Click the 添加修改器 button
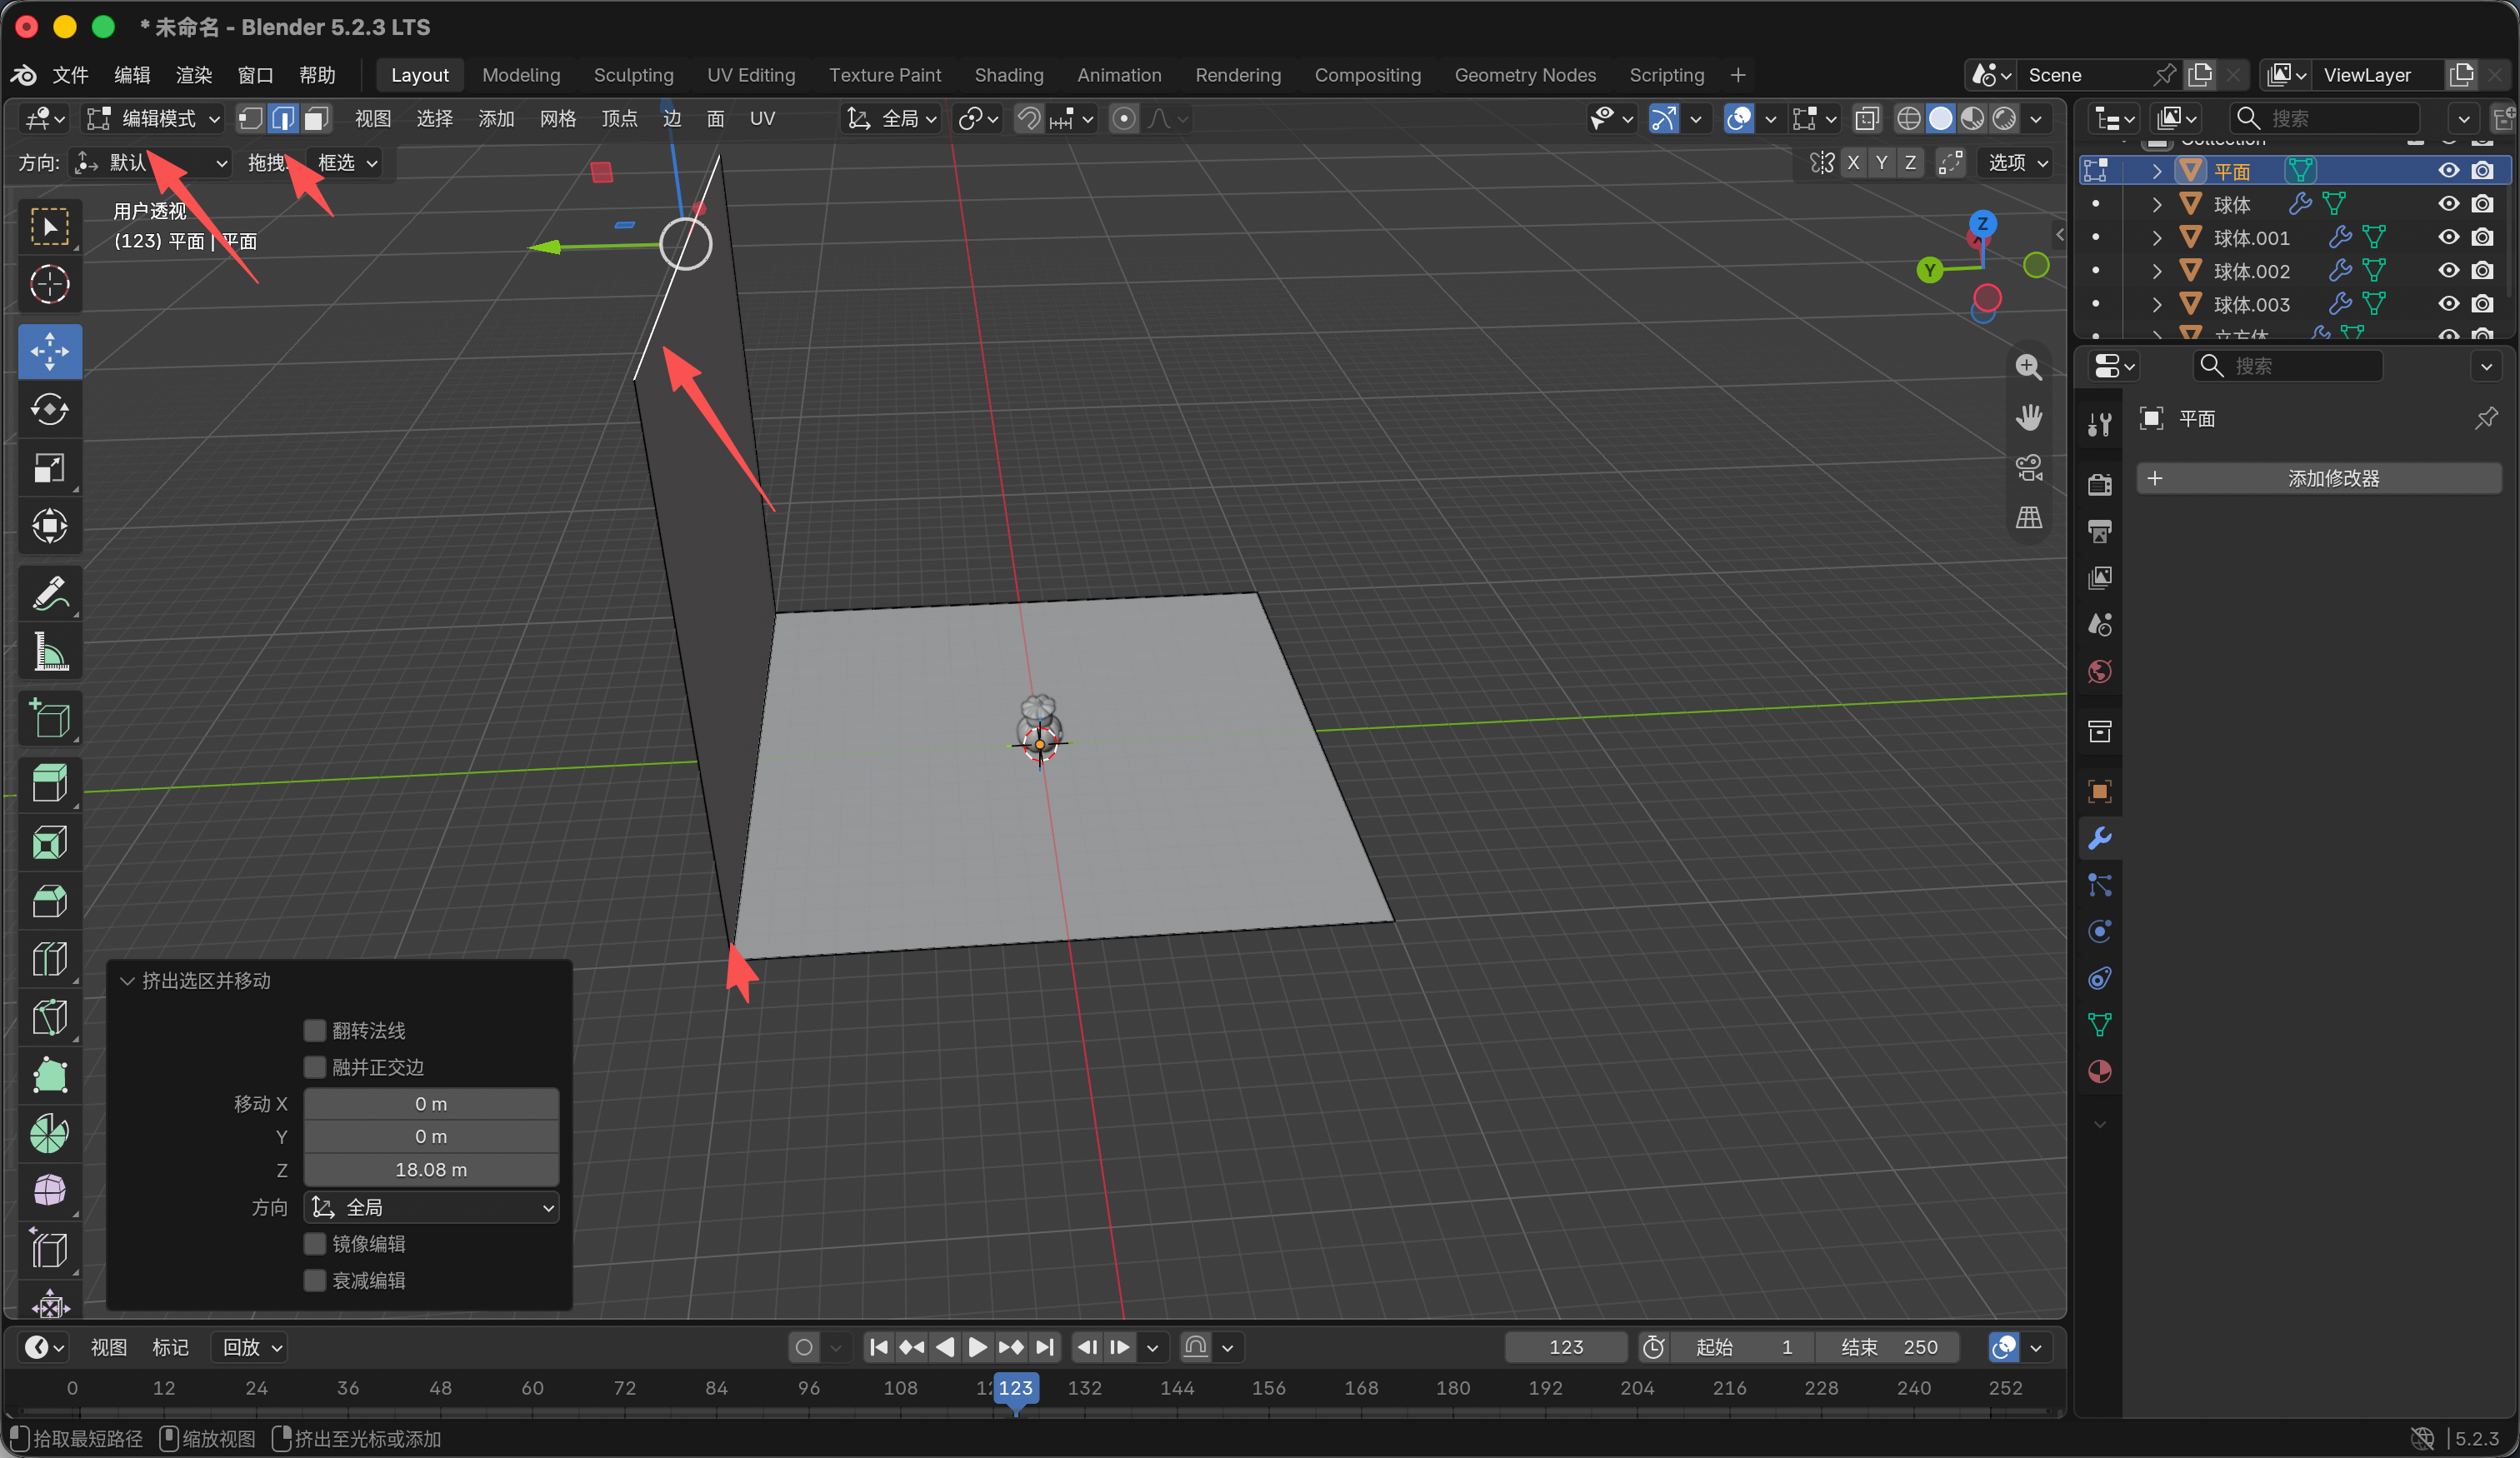The image size is (2520, 1458). click(x=2318, y=478)
